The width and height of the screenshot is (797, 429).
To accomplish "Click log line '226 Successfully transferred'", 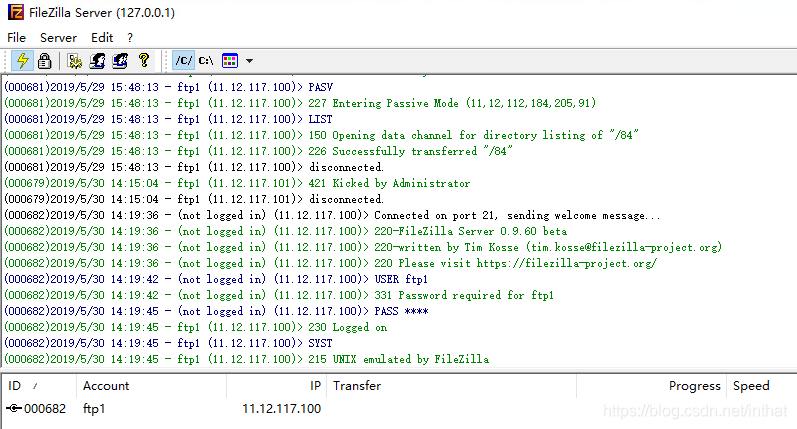I will coord(258,151).
